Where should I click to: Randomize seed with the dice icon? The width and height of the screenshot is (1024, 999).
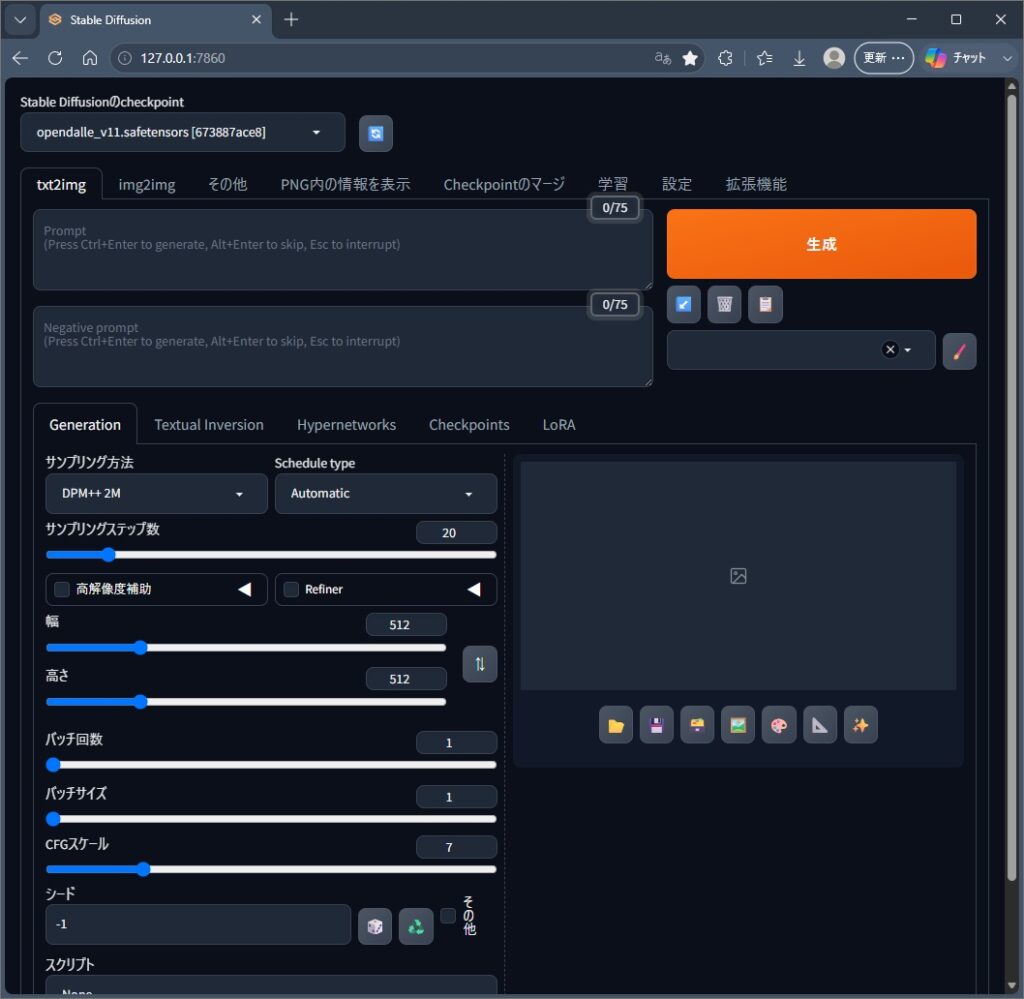375,926
